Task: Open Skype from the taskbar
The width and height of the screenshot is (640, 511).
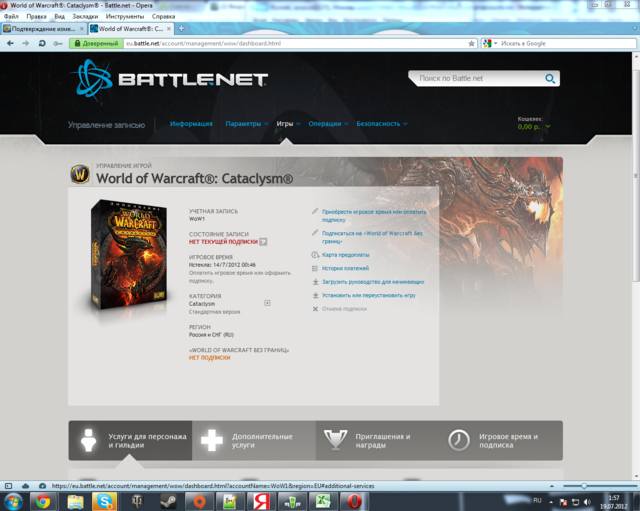Action: tap(104, 502)
